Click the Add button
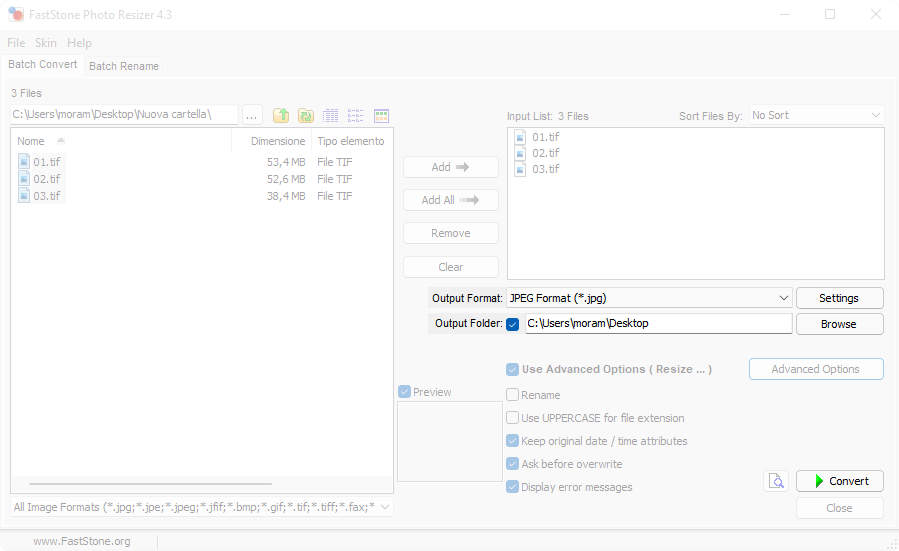Viewport: 899px width, 551px height. tap(451, 167)
